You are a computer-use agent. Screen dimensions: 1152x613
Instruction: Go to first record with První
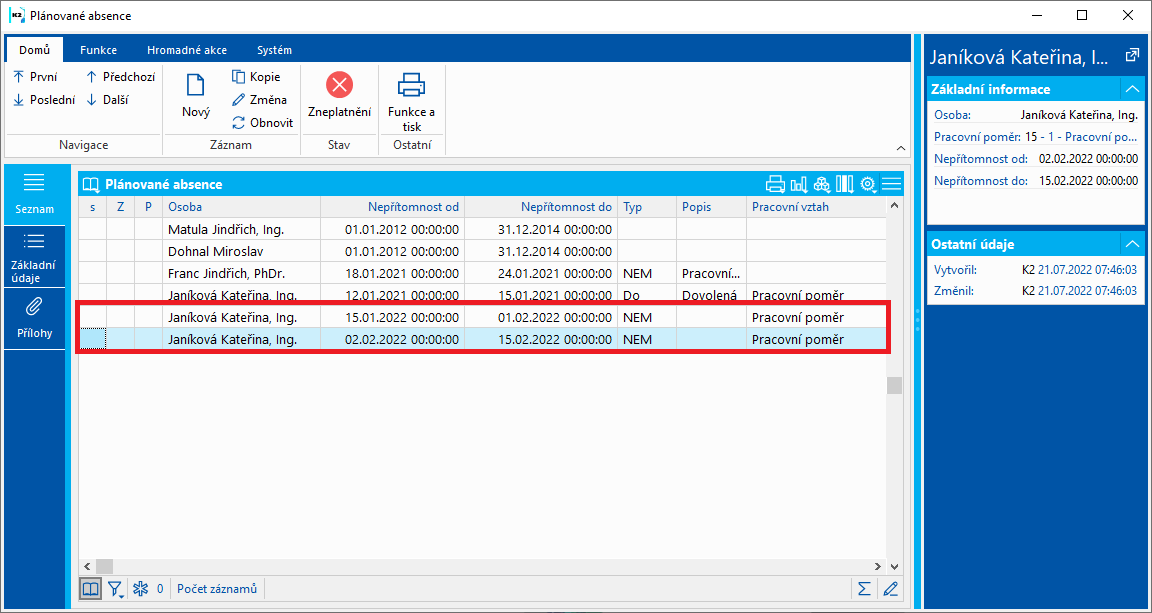[x=35, y=76]
